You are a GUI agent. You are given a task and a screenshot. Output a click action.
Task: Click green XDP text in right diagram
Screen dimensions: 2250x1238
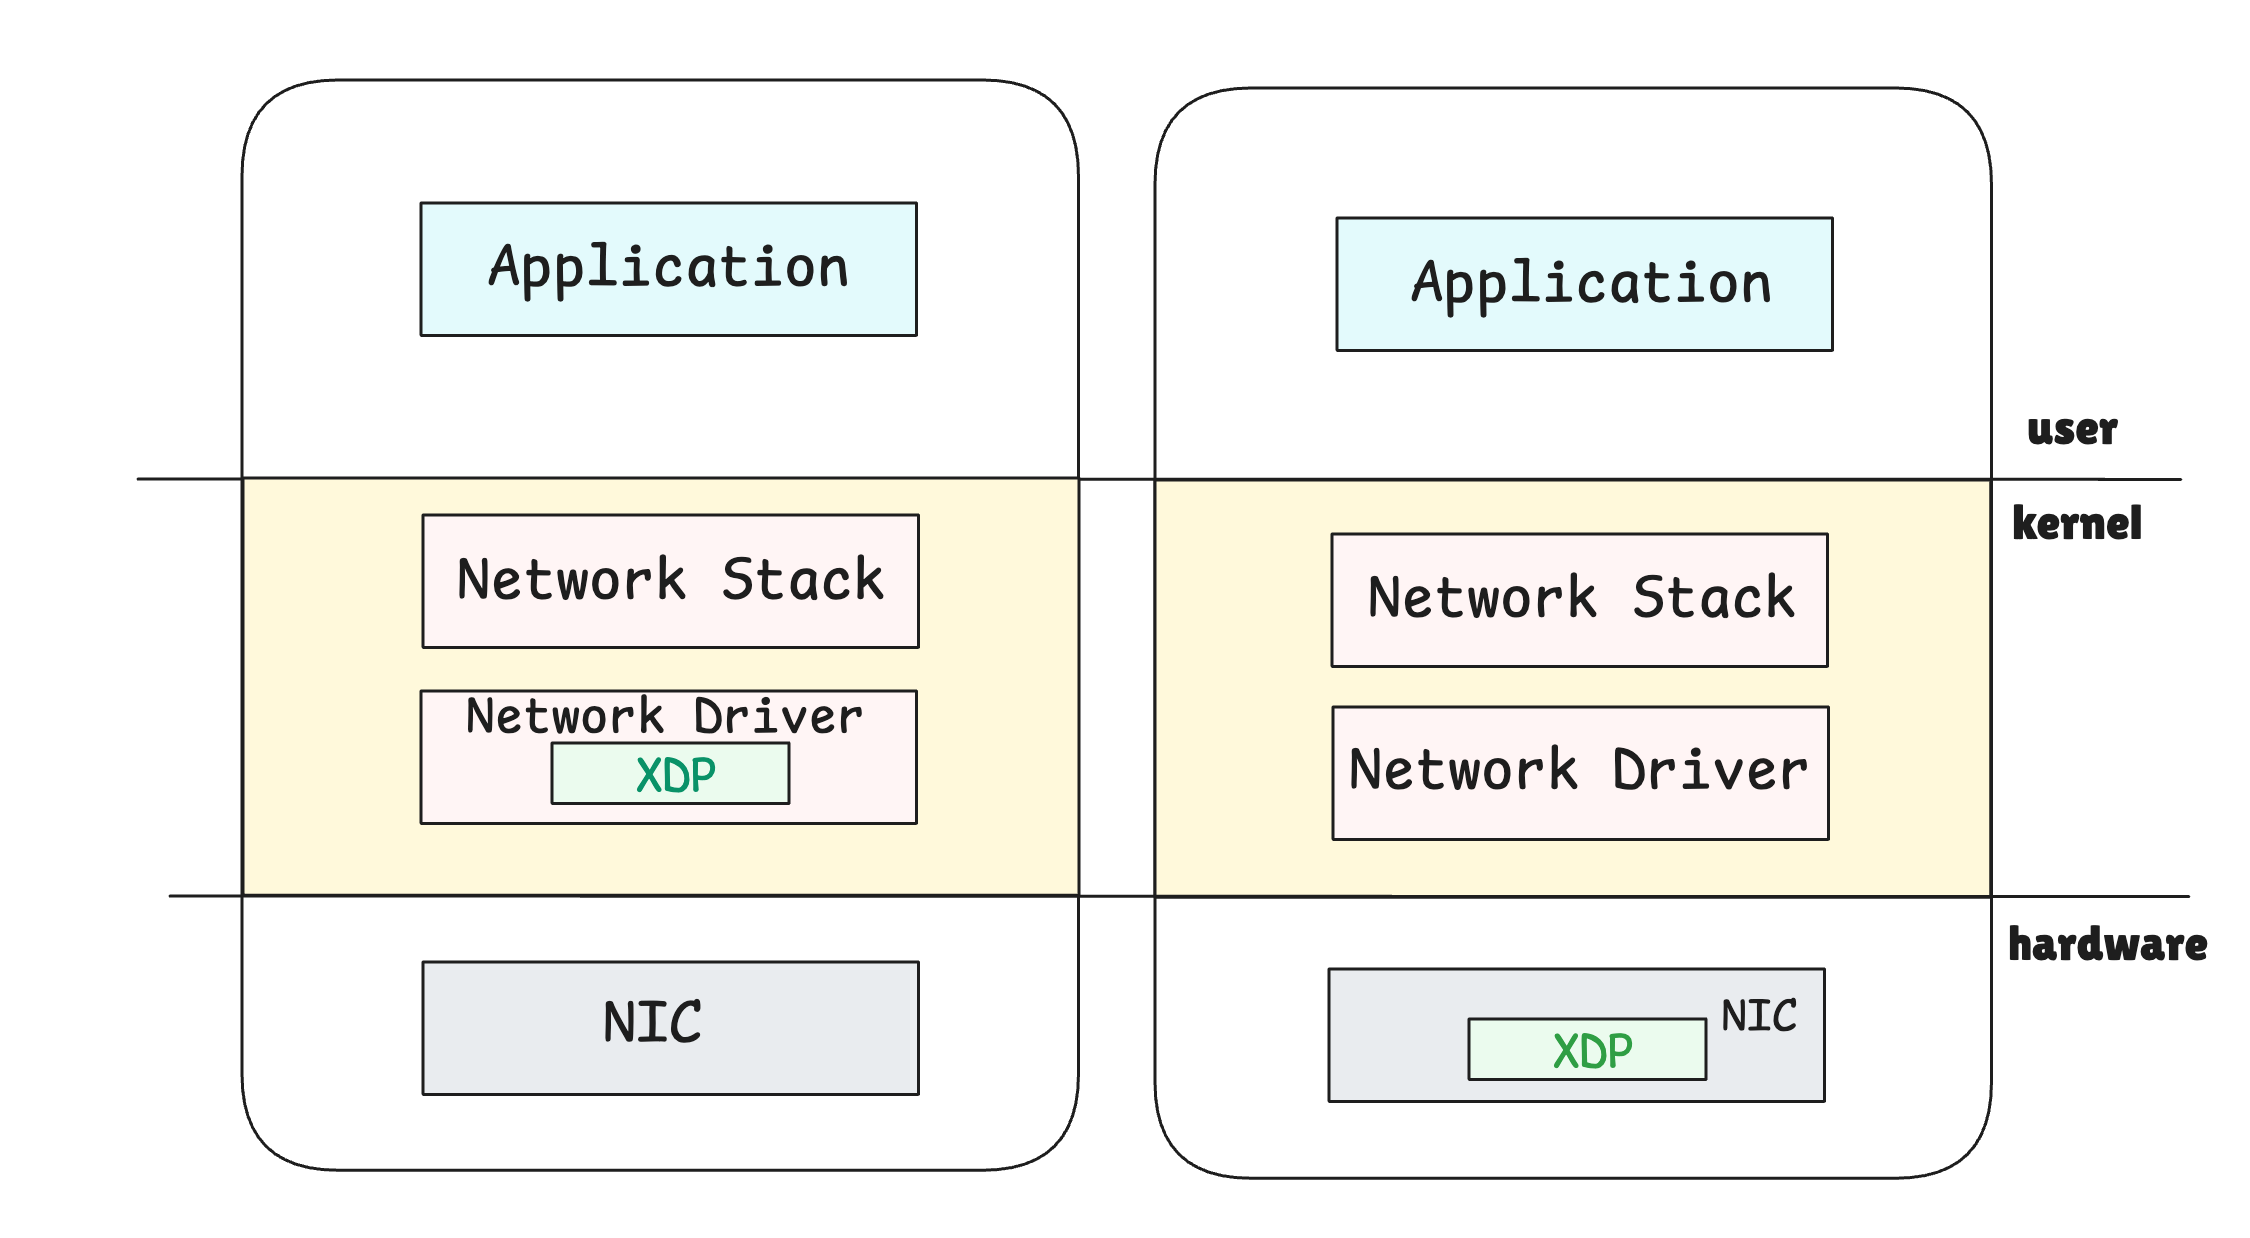pyautogui.click(x=1592, y=1051)
